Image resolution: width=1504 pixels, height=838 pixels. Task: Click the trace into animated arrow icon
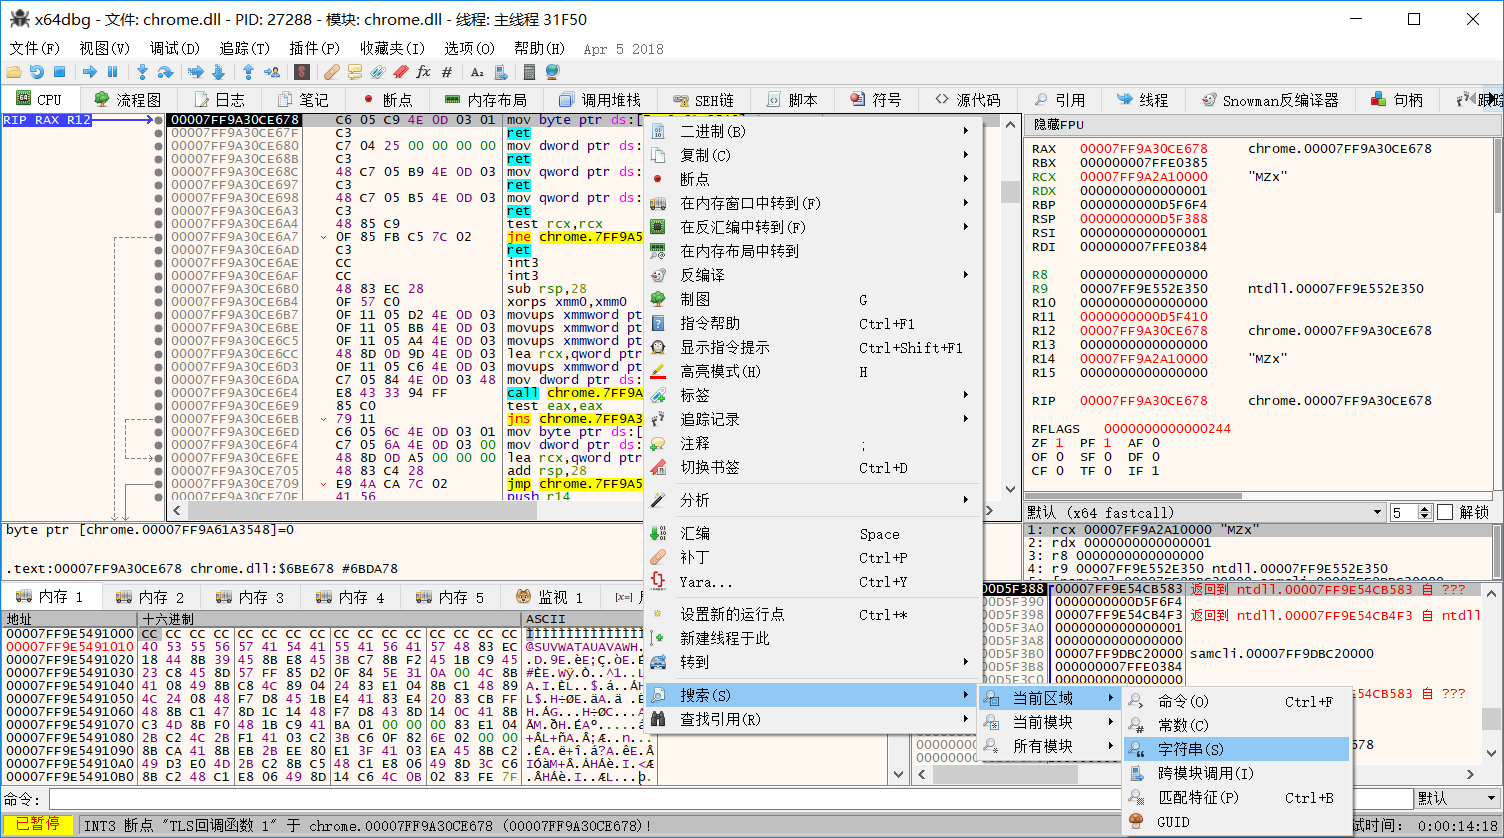point(196,72)
